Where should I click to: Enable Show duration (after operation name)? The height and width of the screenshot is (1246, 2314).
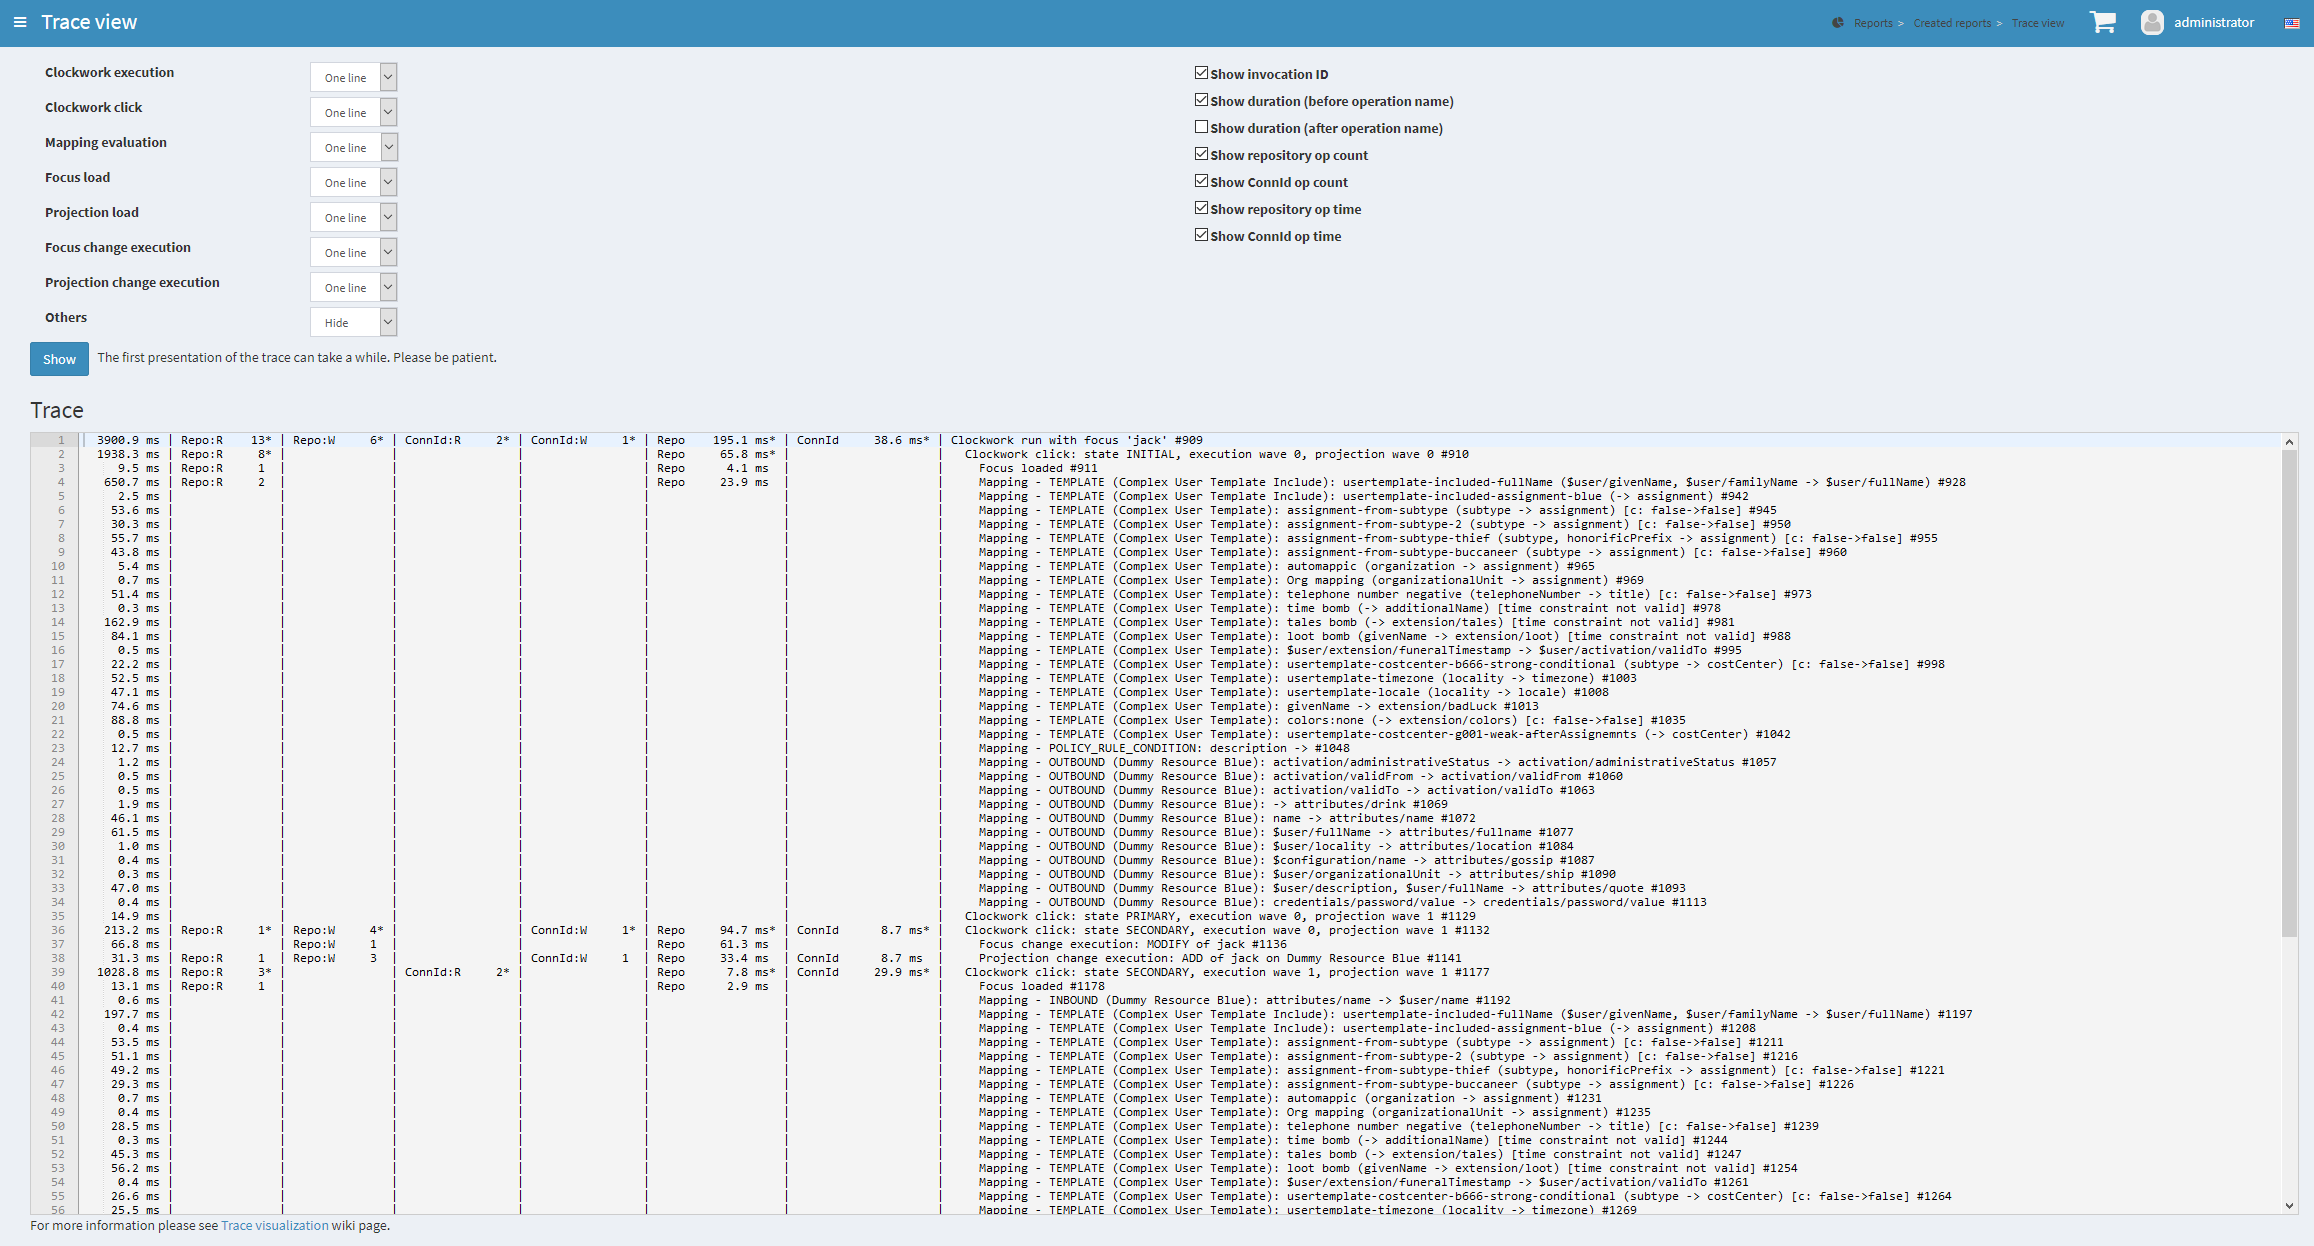[1202, 127]
